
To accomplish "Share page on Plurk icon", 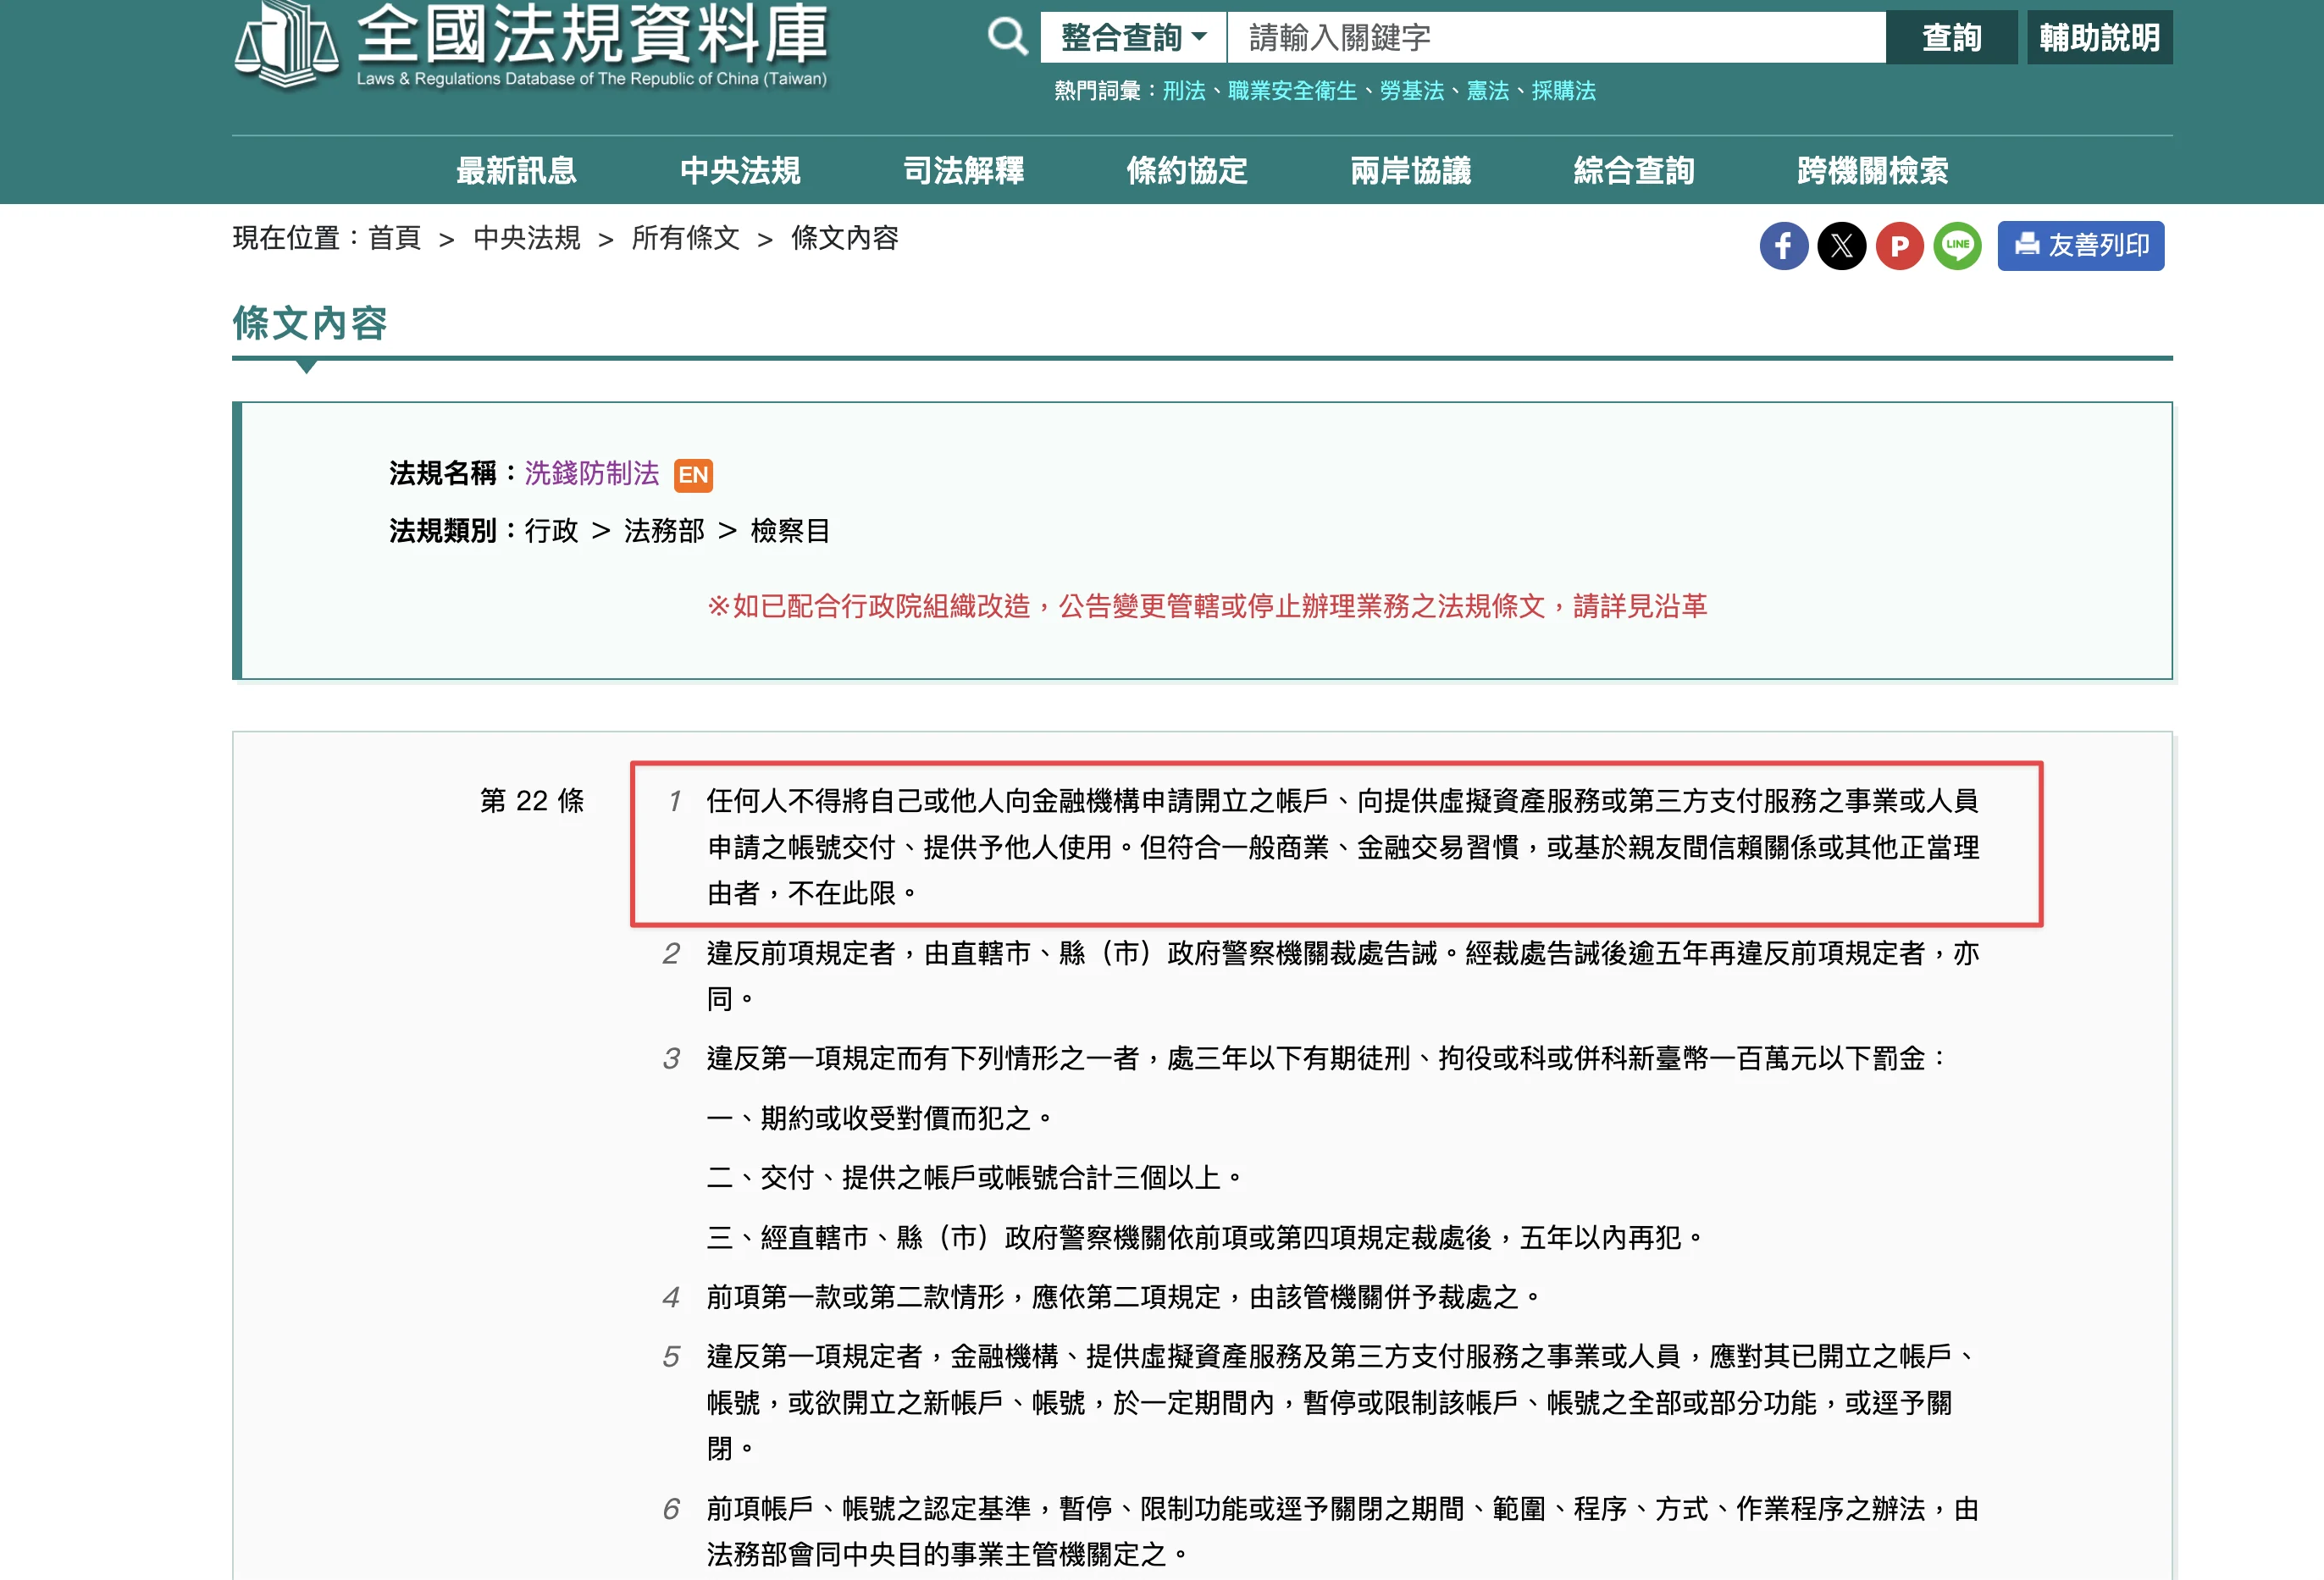I will 1900,246.
